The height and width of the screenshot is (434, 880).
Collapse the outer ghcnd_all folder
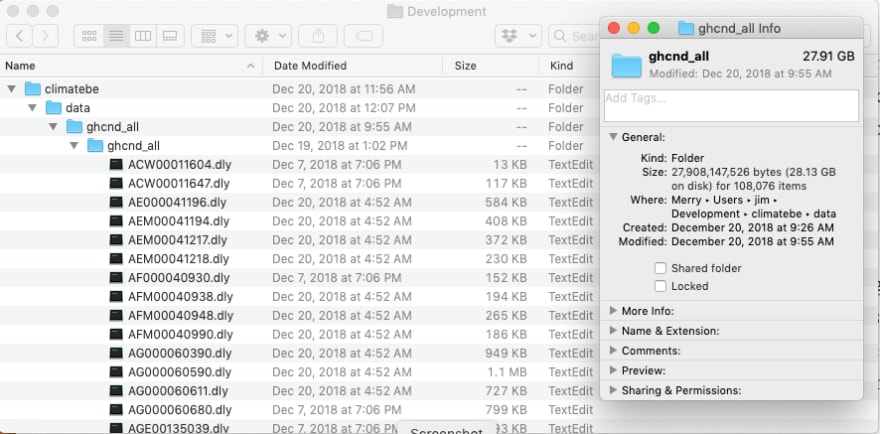53,126
